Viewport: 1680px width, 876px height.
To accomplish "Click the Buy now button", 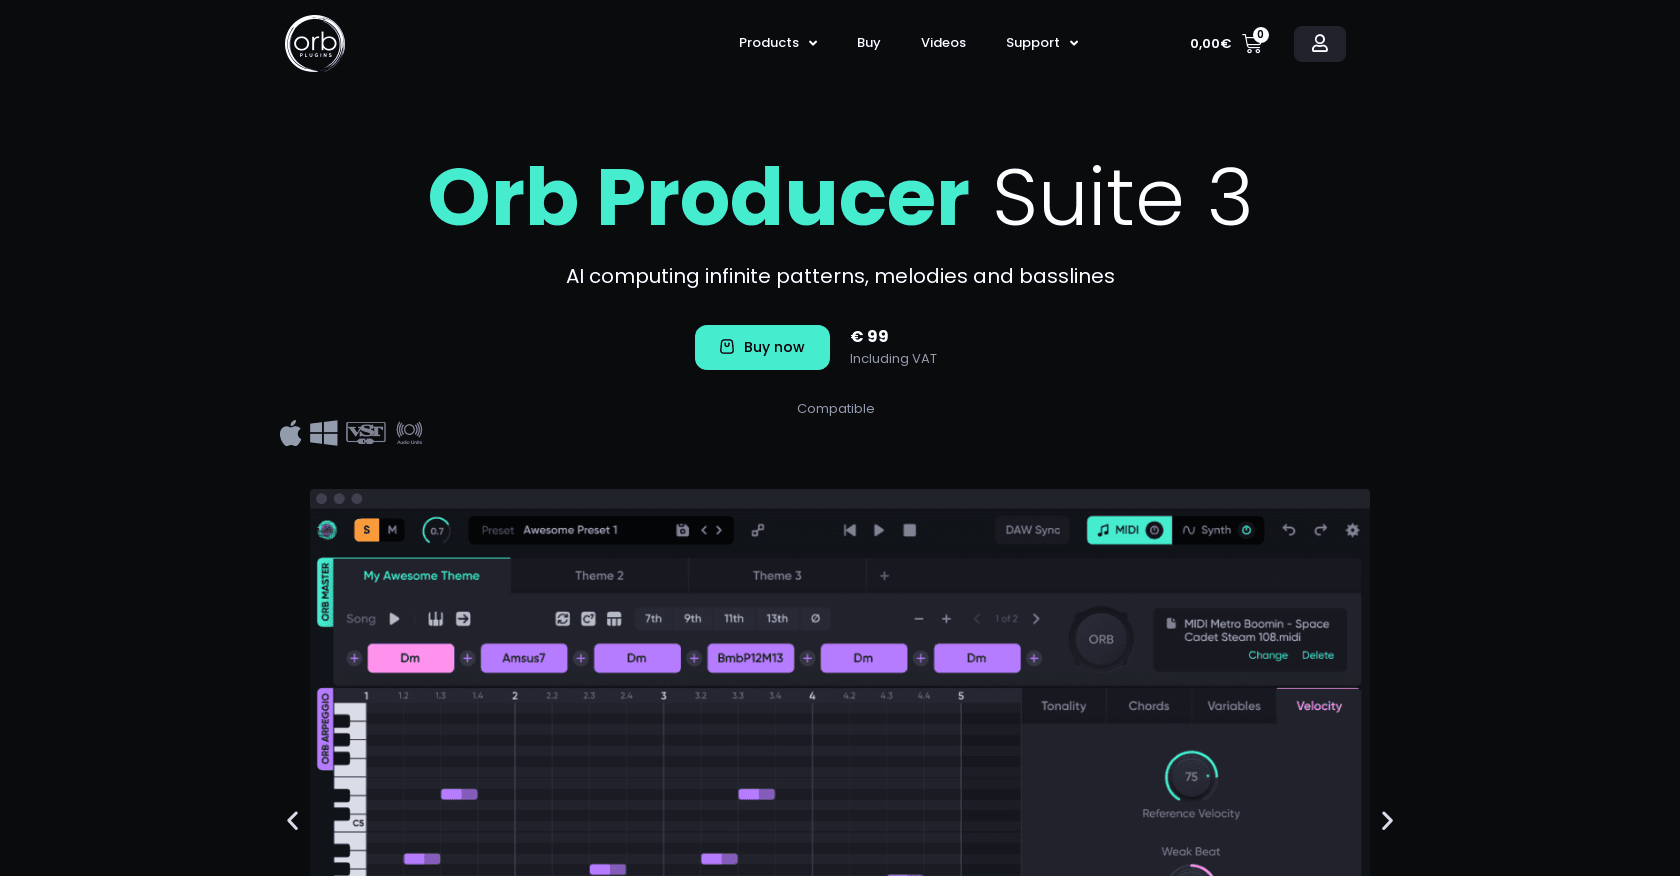I will tap(762, 347).
